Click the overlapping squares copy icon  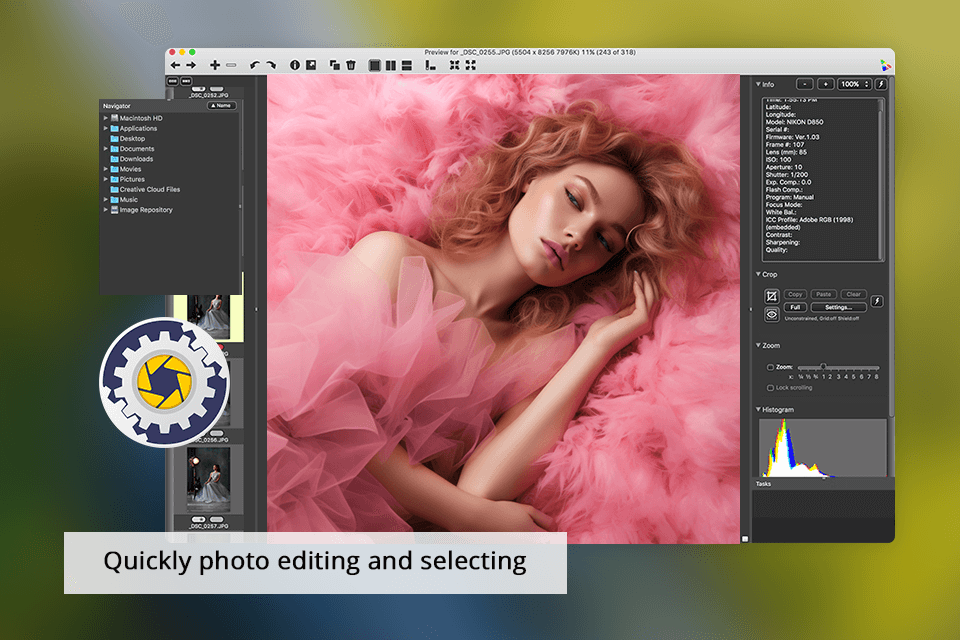(335, 65)
